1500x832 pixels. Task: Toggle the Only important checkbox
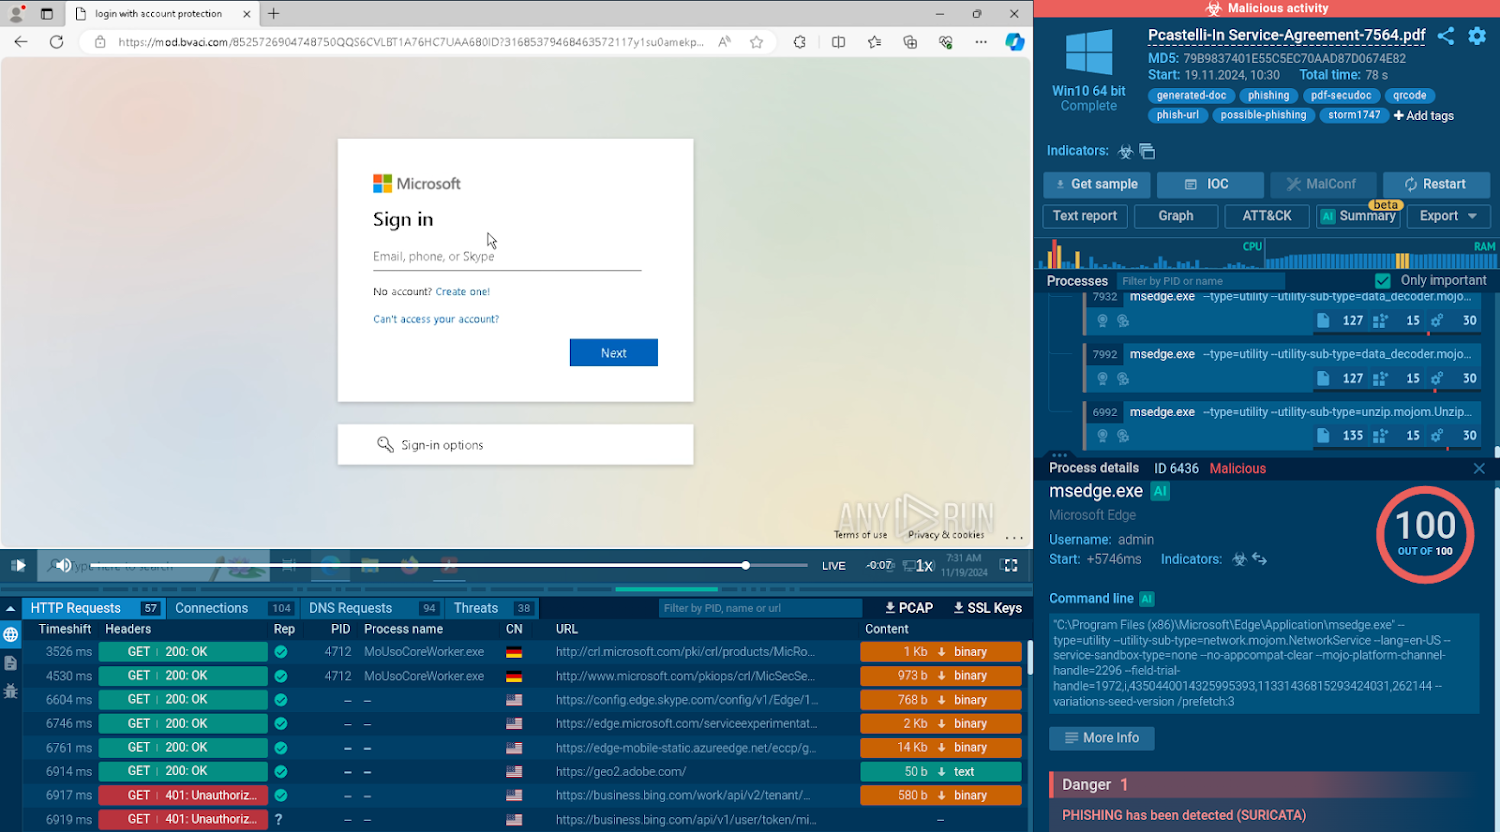point(1383,281)
